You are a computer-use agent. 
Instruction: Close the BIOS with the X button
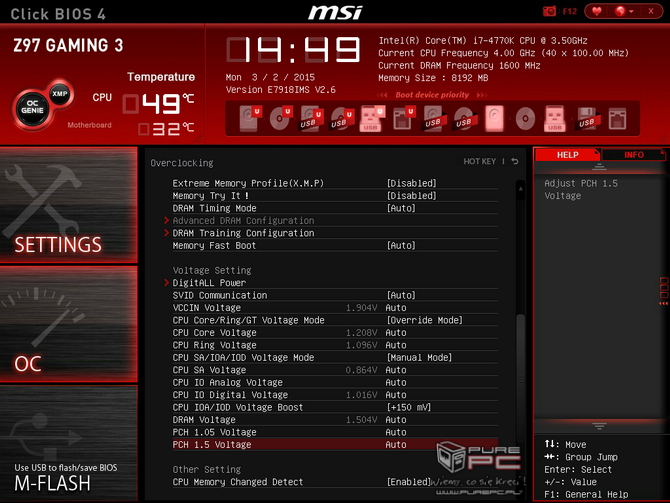[651, 11]
